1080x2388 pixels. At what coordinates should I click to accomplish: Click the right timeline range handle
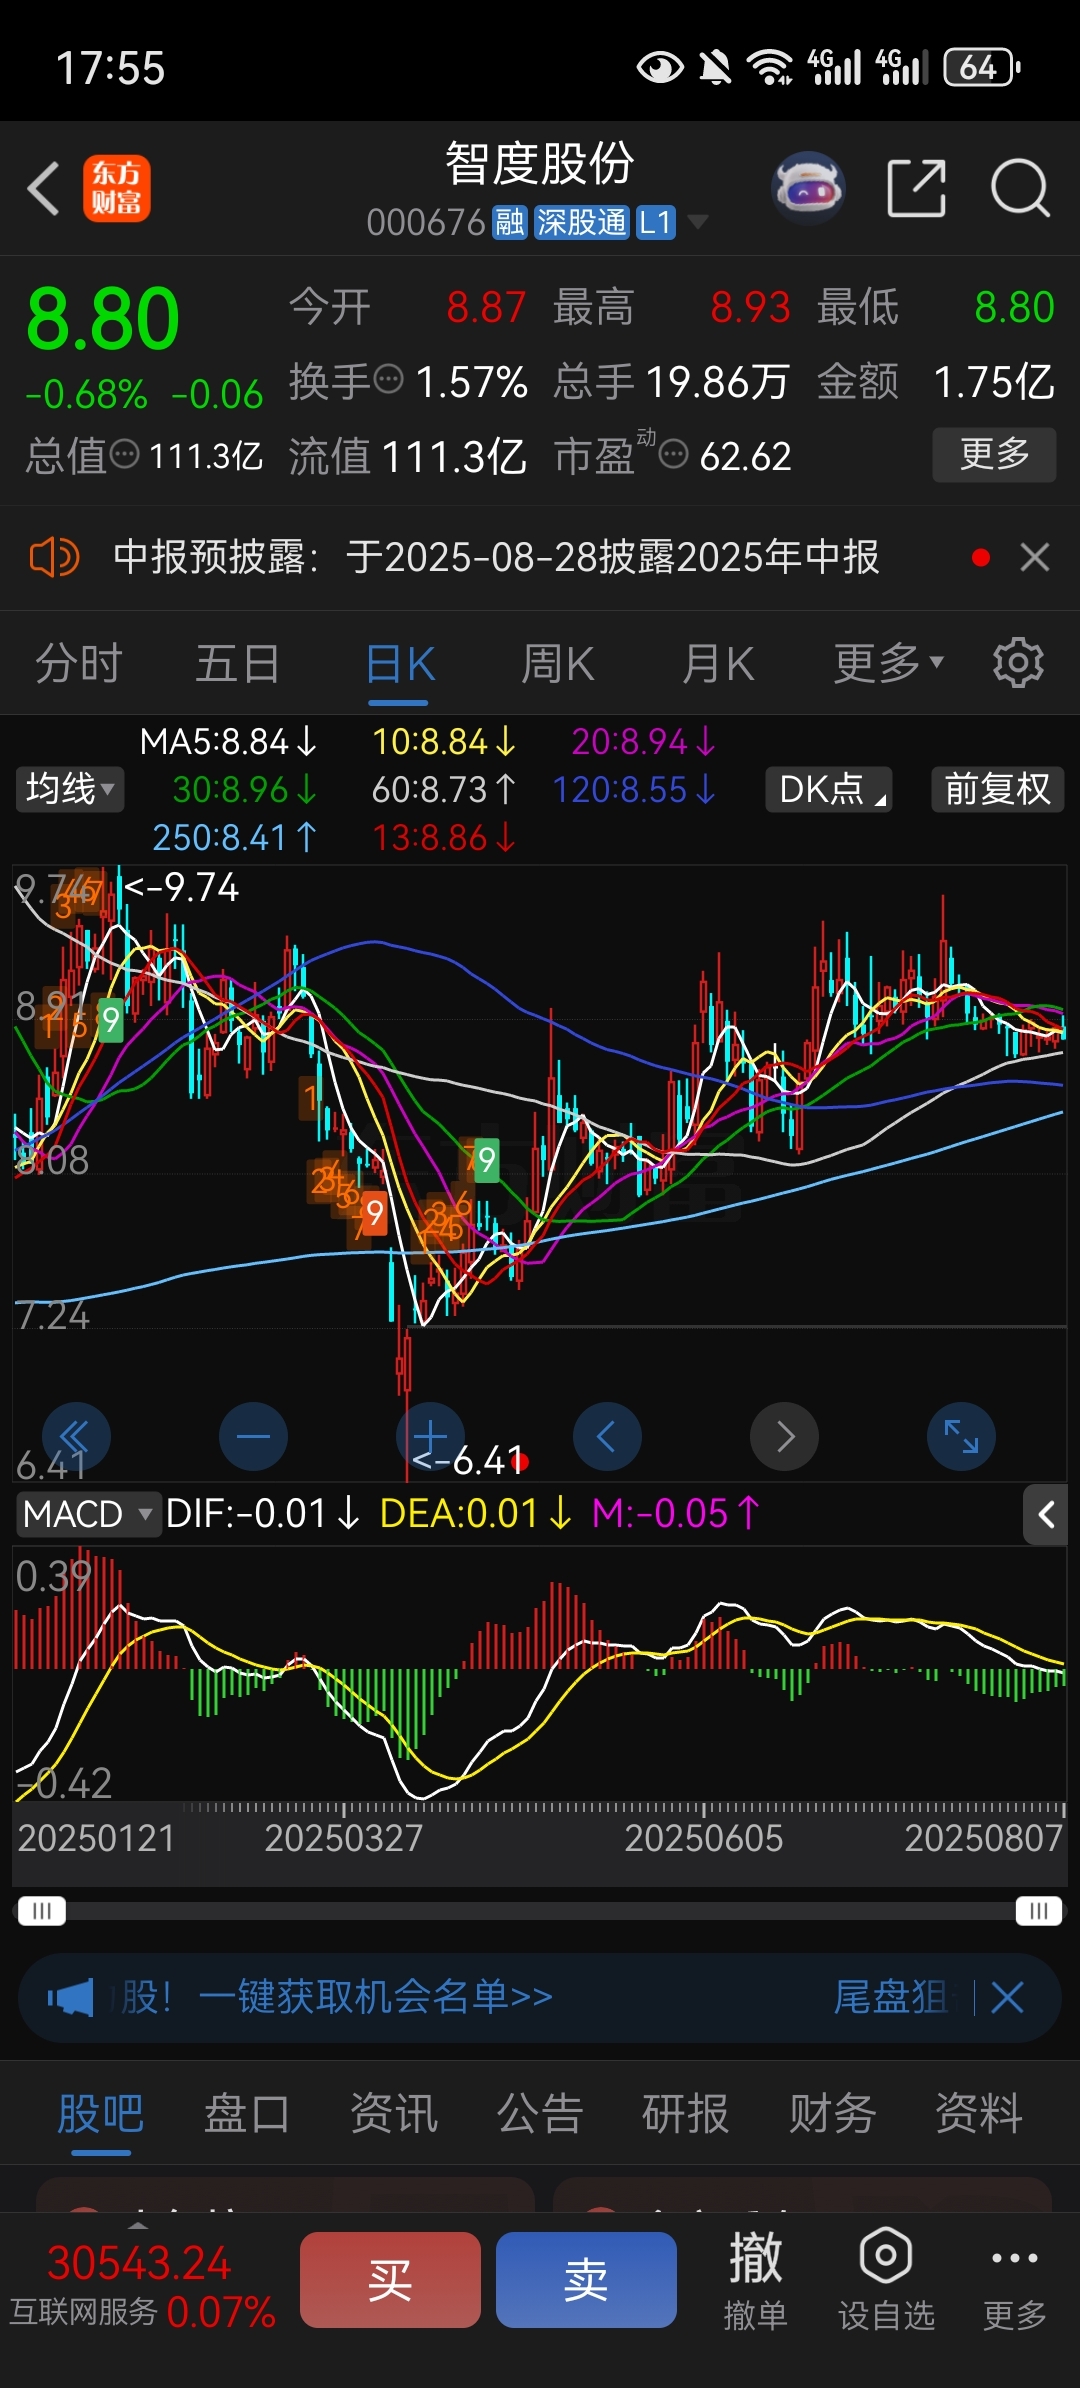point(1039,1911)
